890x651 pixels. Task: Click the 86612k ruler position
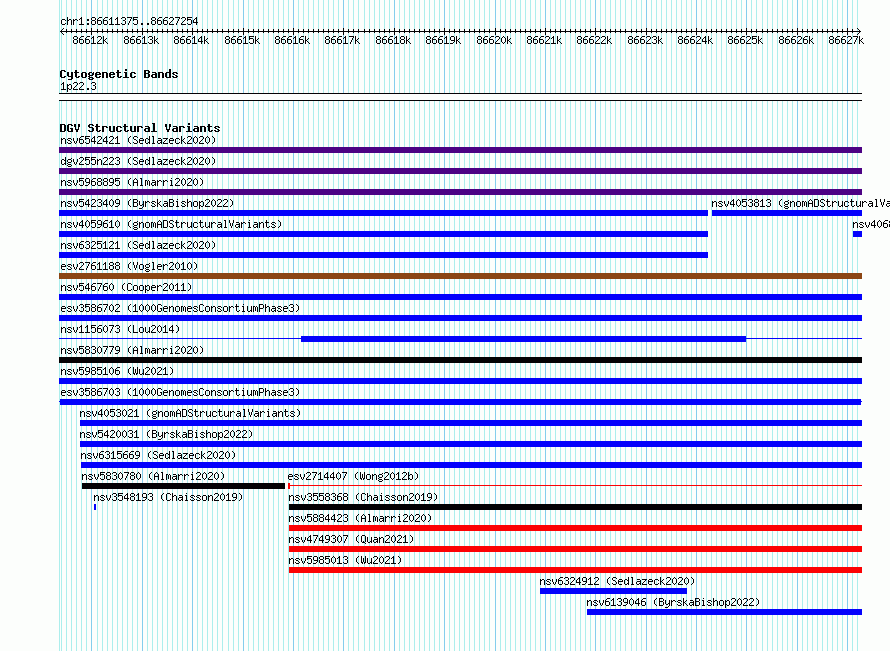pos(90,40)
